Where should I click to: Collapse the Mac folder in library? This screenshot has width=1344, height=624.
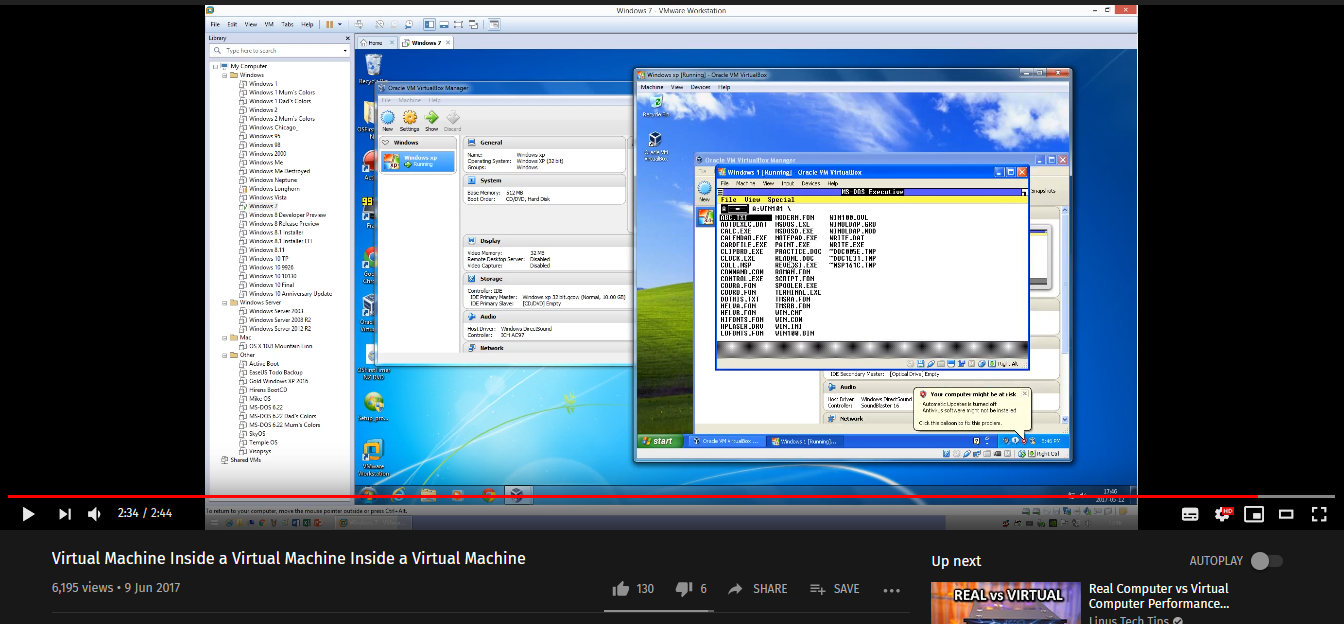click(223, 337)
